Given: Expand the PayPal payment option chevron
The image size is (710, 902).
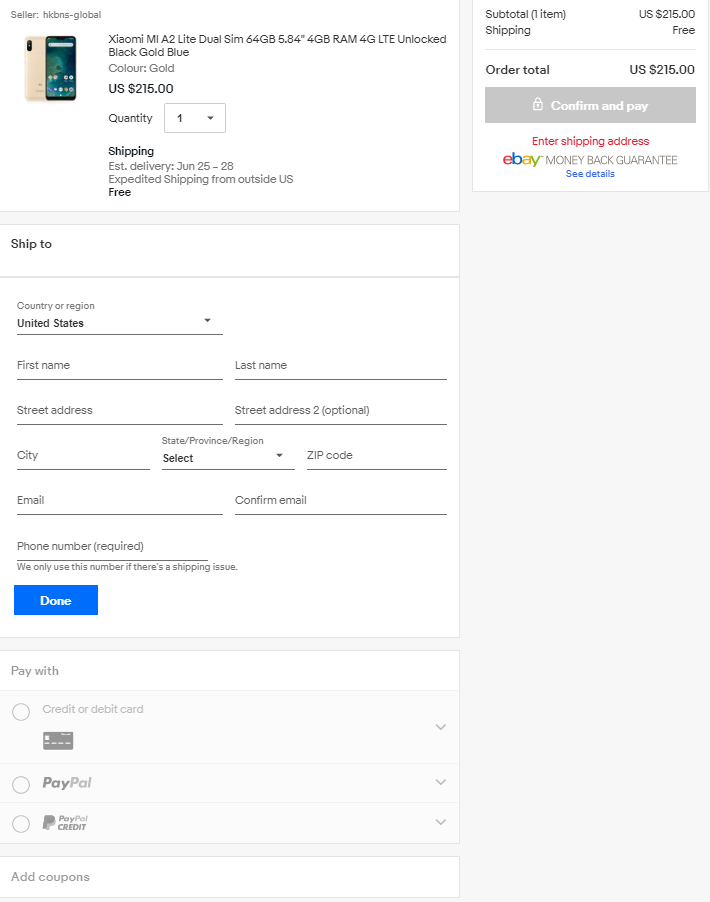Looking at the screenshot, I should click(440, 782).
